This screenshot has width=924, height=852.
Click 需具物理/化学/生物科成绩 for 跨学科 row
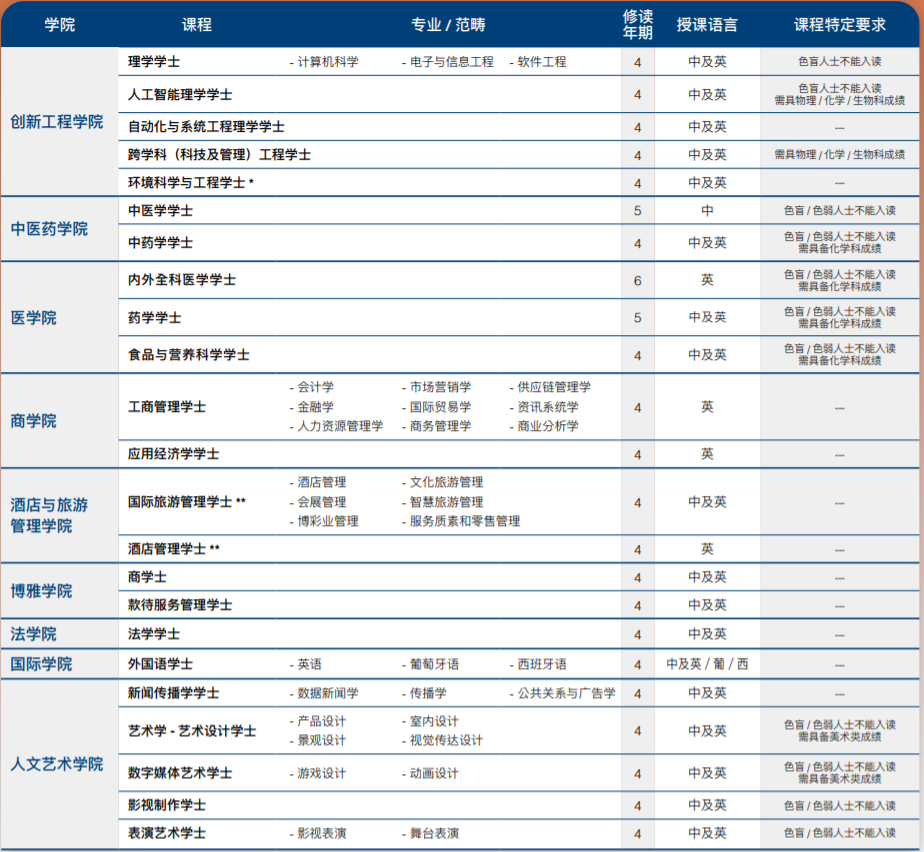coord(840,155)
